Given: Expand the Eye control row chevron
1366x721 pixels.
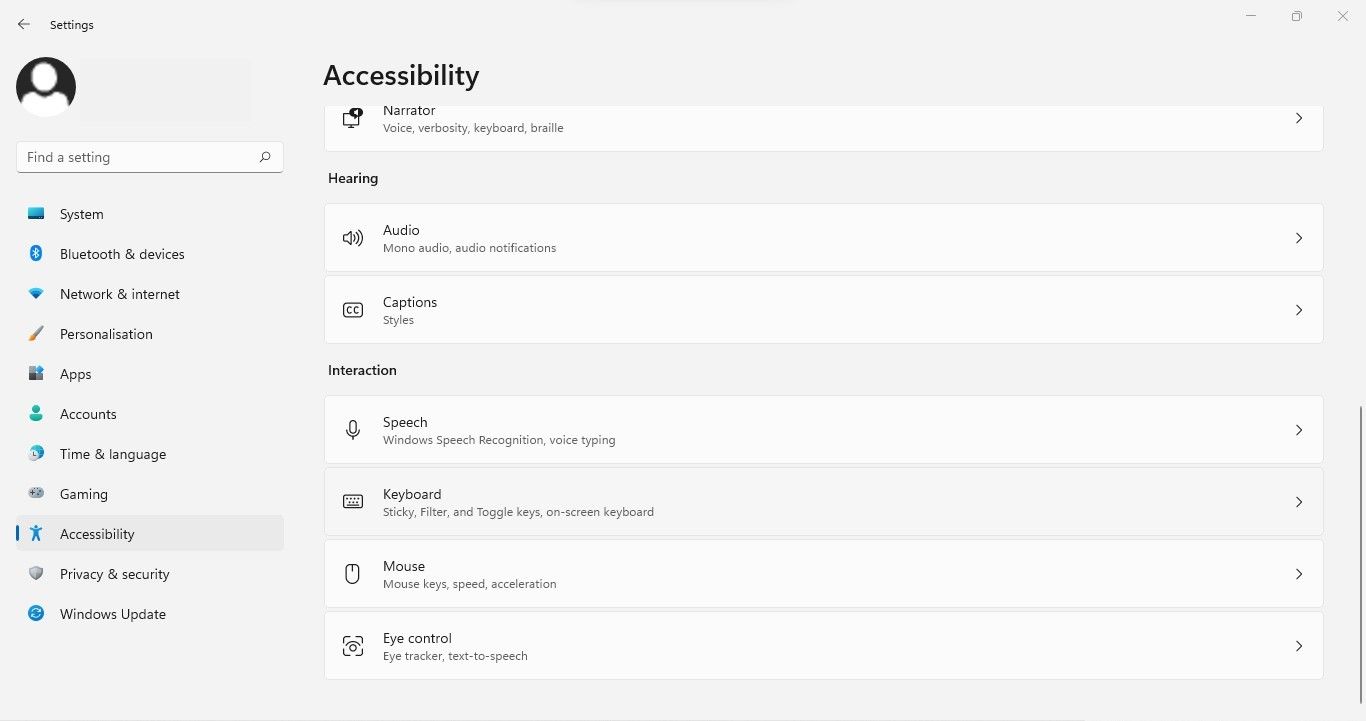Looking at the screenshot, I should pos(1299,646).
